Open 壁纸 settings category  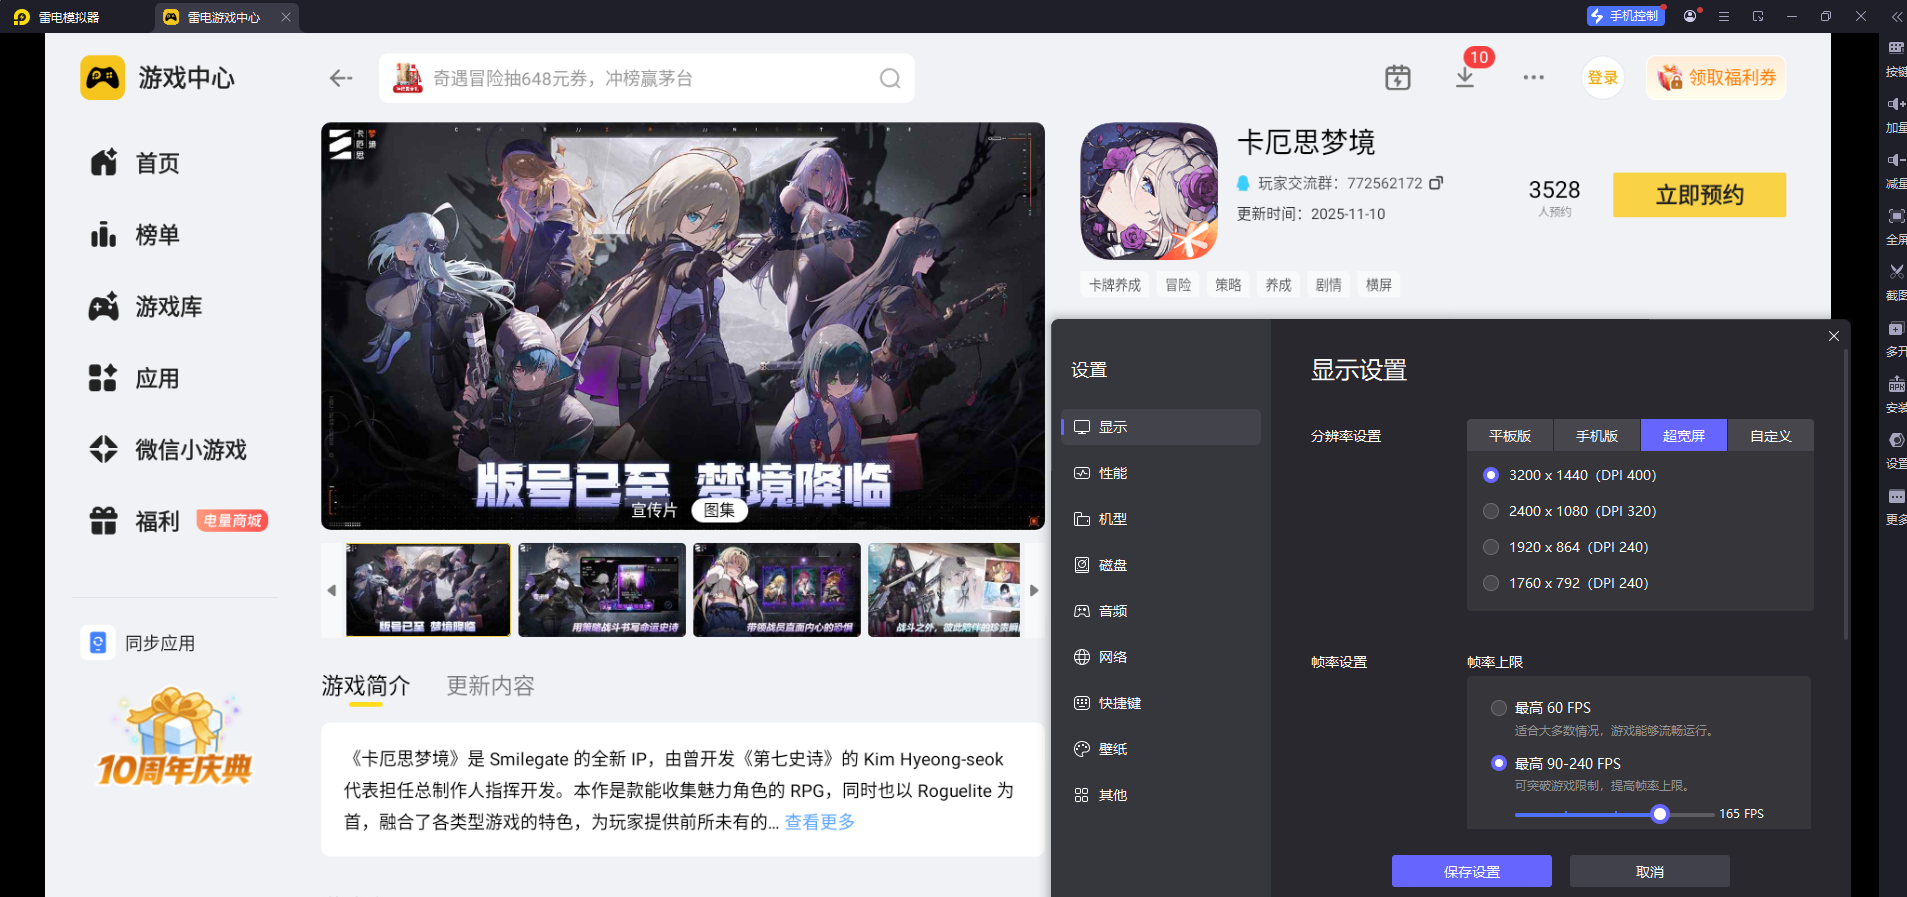click(1160, 749)
